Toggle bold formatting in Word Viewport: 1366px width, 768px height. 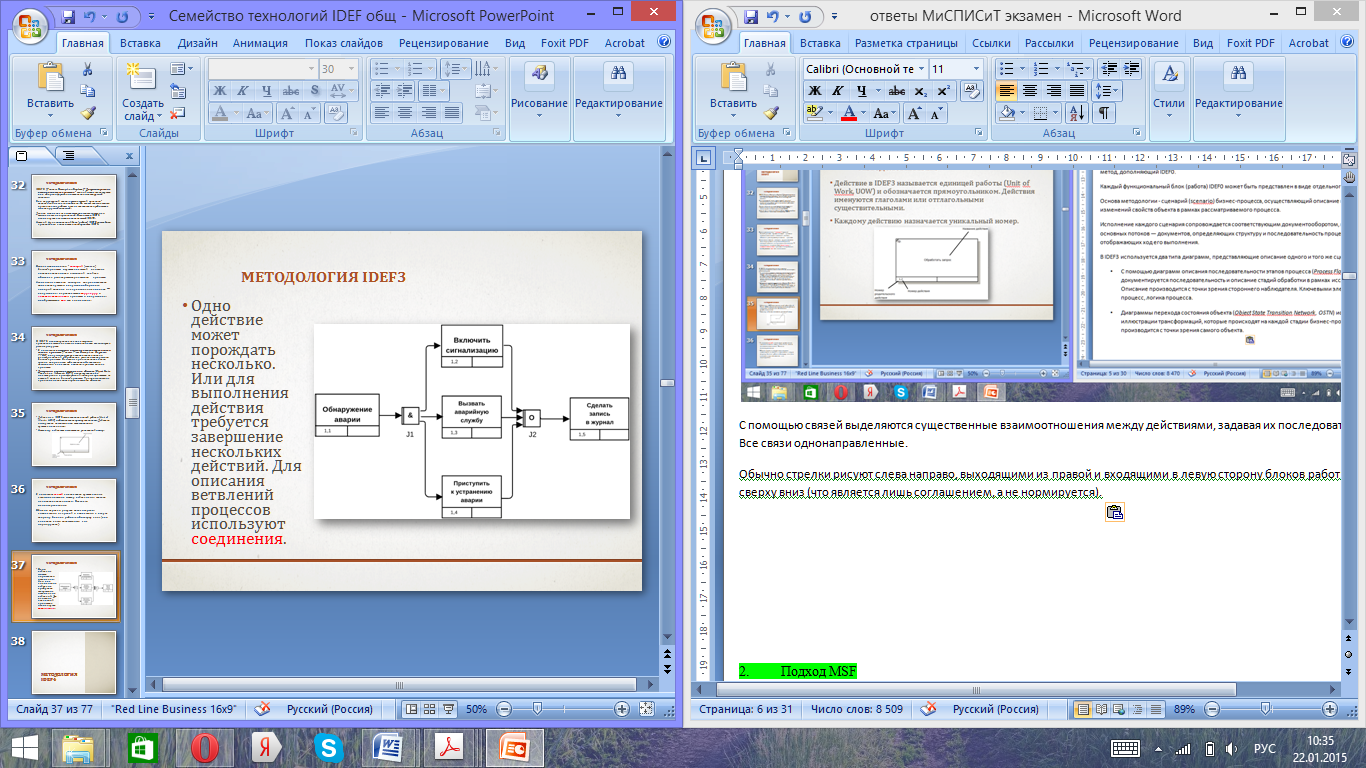[x=815, y=91]
